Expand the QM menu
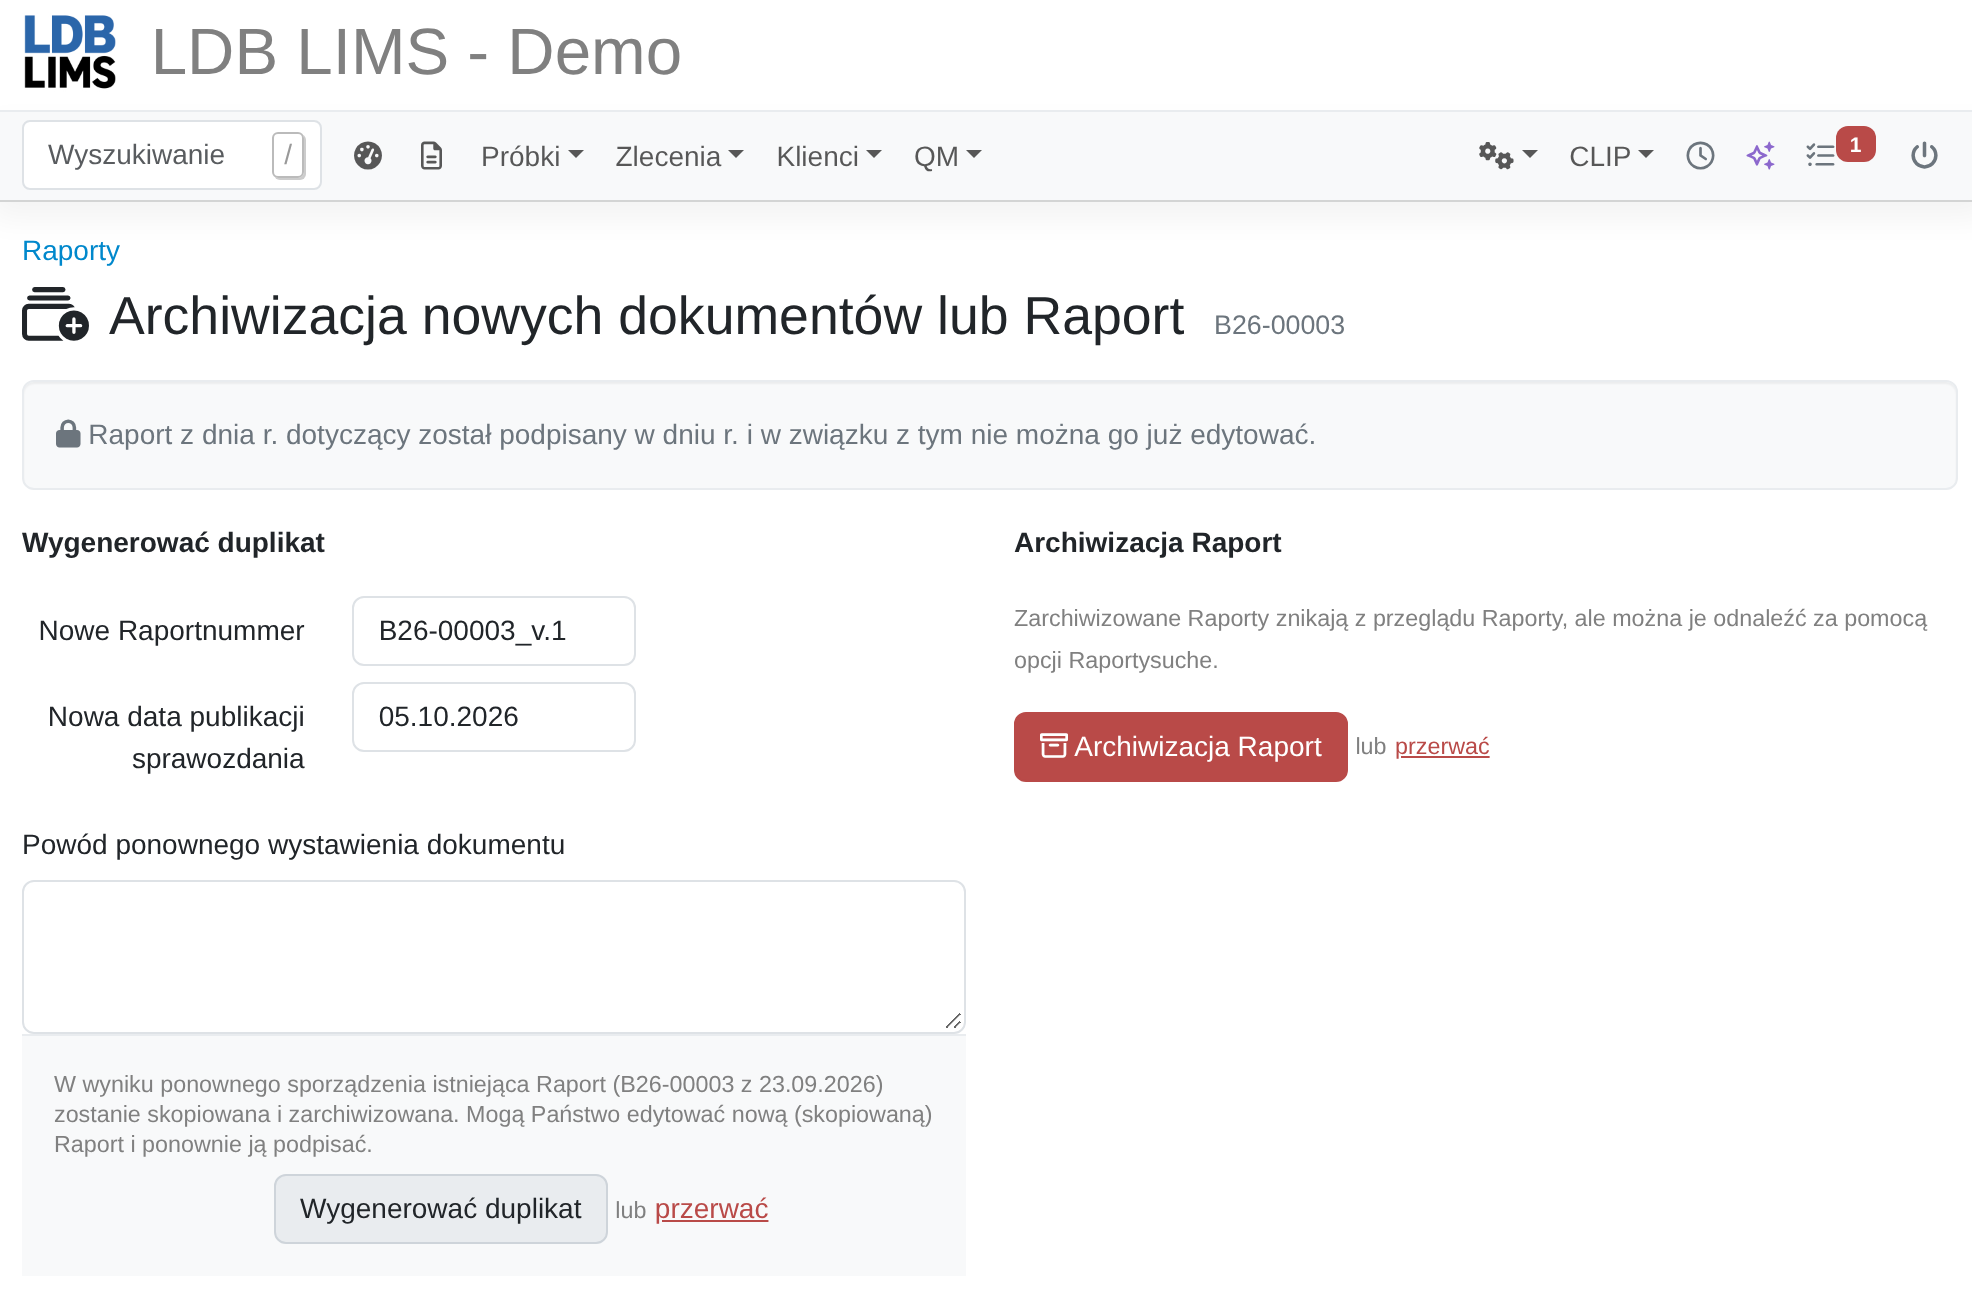 coord(948,156)
